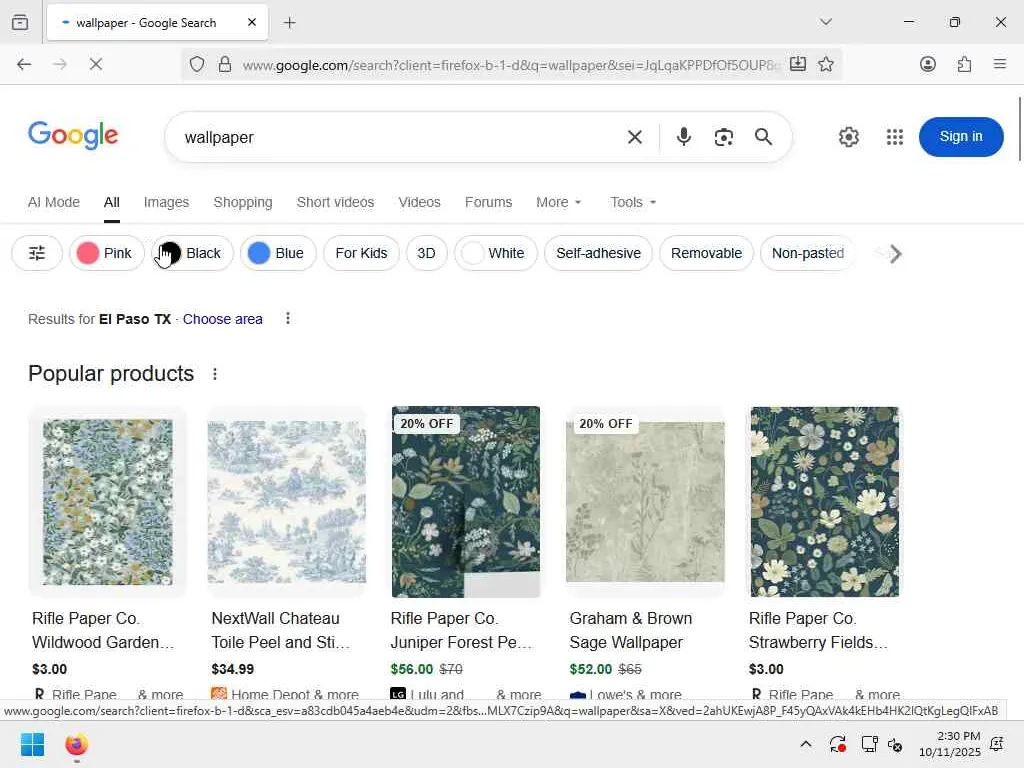Open the Firefox account icon
This screenshot has width=1024, height=768.
(927, 64)
